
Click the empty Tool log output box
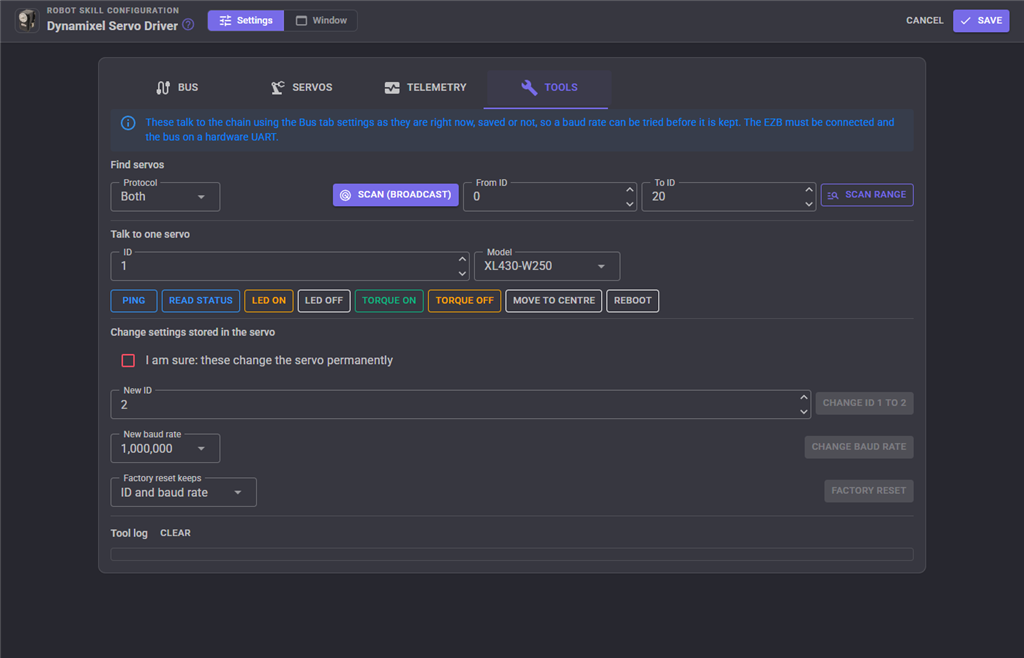512,554
